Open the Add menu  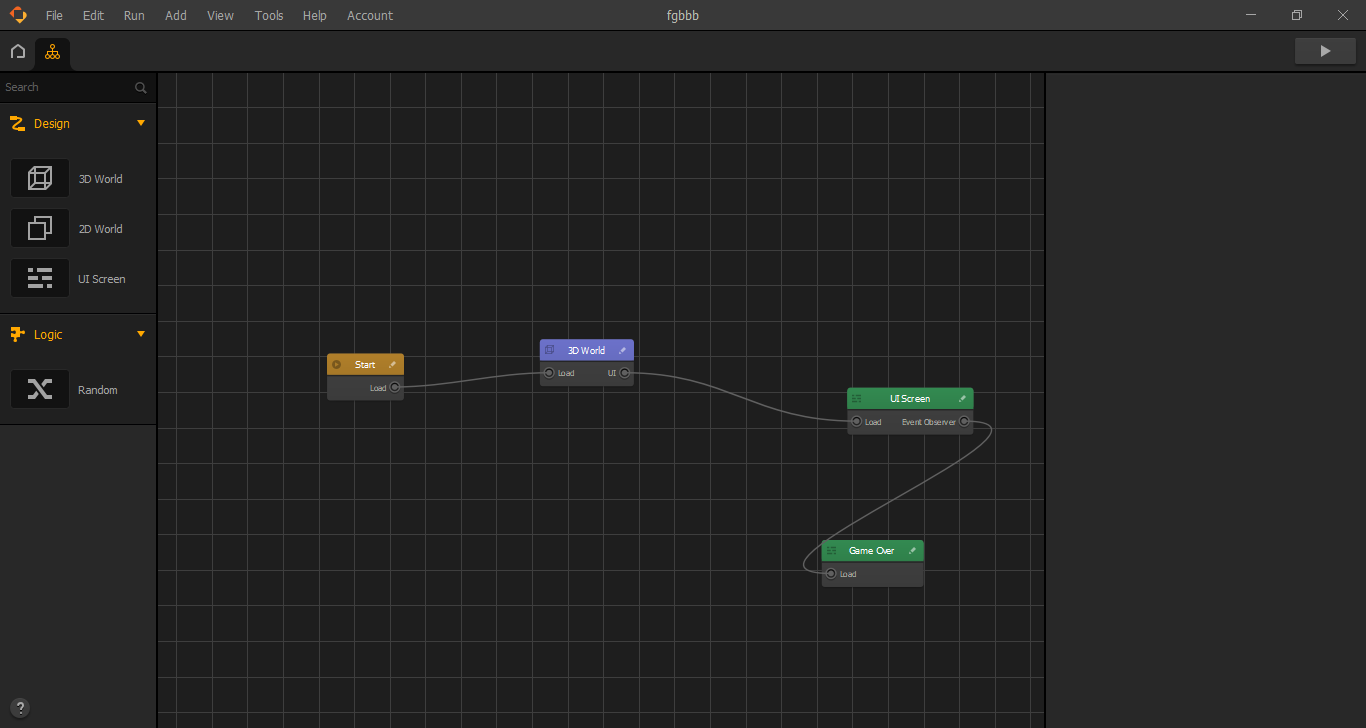176,15
